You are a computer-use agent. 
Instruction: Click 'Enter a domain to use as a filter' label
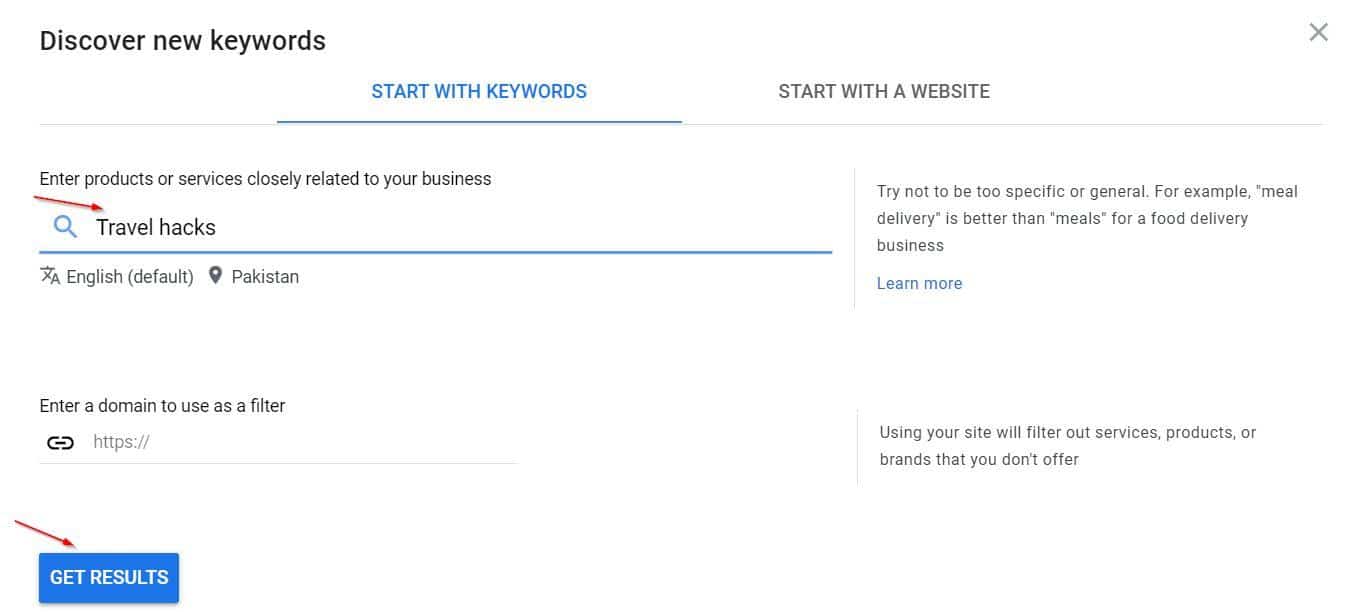pyautogui.click(x=162, y=406)
